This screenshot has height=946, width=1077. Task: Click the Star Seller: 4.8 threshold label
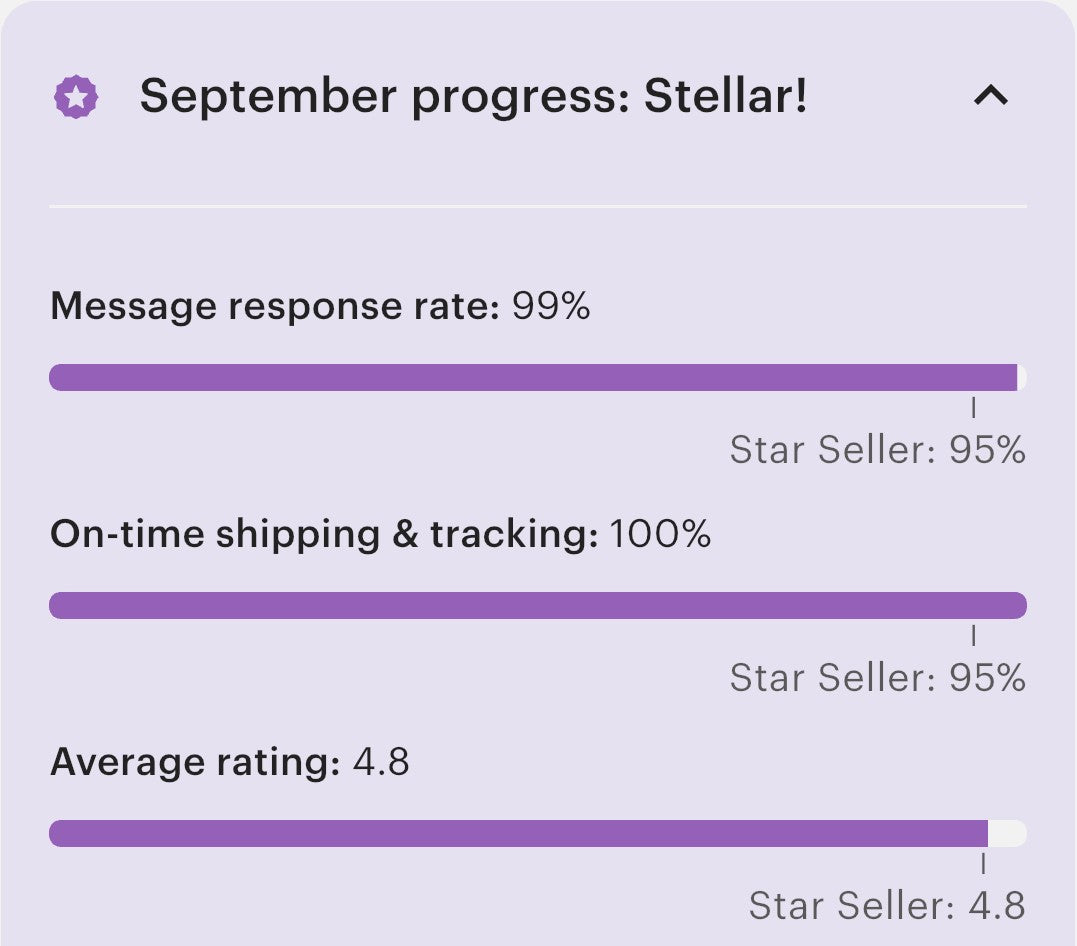tap(887, 905)
